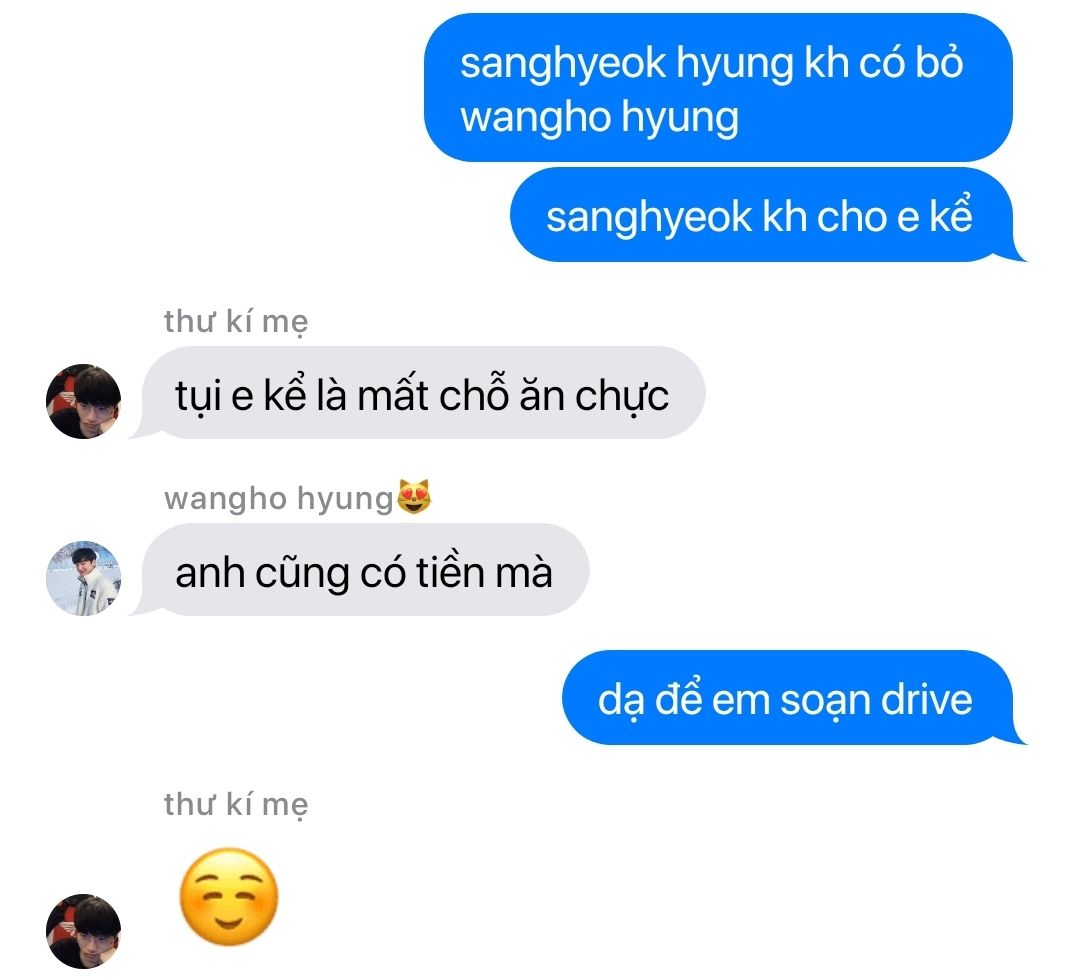Tap 'thư kí mẹ' name above smiling emoji
Image resolution: width=1080 pixels, height=980 pixels.
tap(236, 804)
